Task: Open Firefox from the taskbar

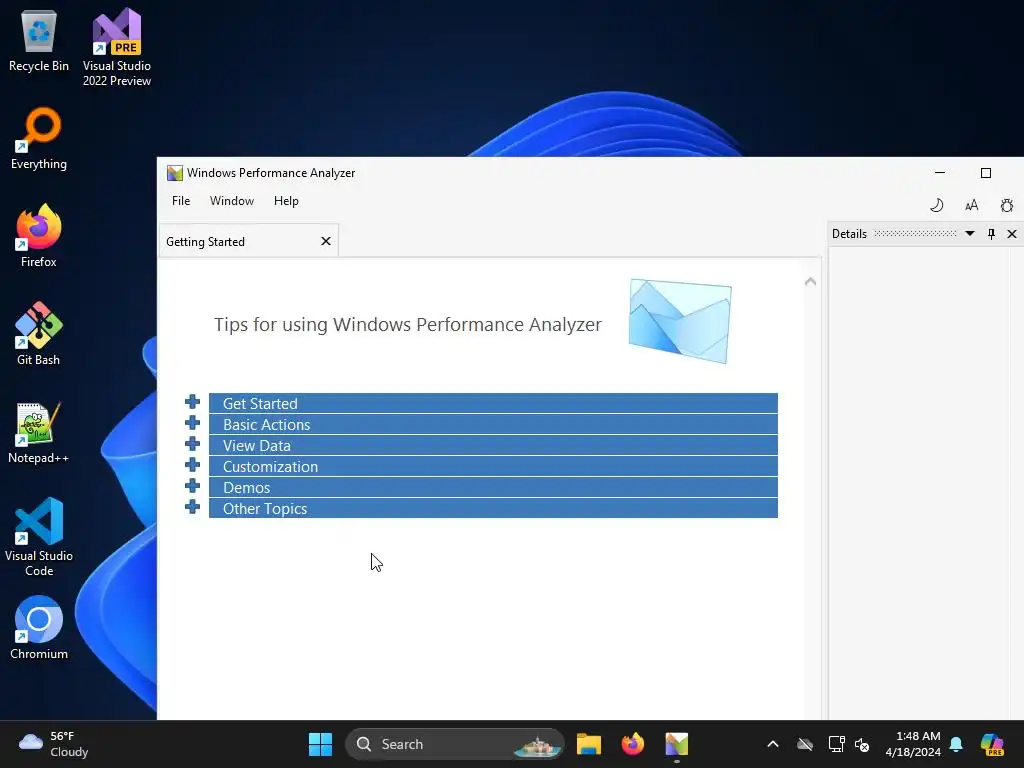Action: coord(633,744)
